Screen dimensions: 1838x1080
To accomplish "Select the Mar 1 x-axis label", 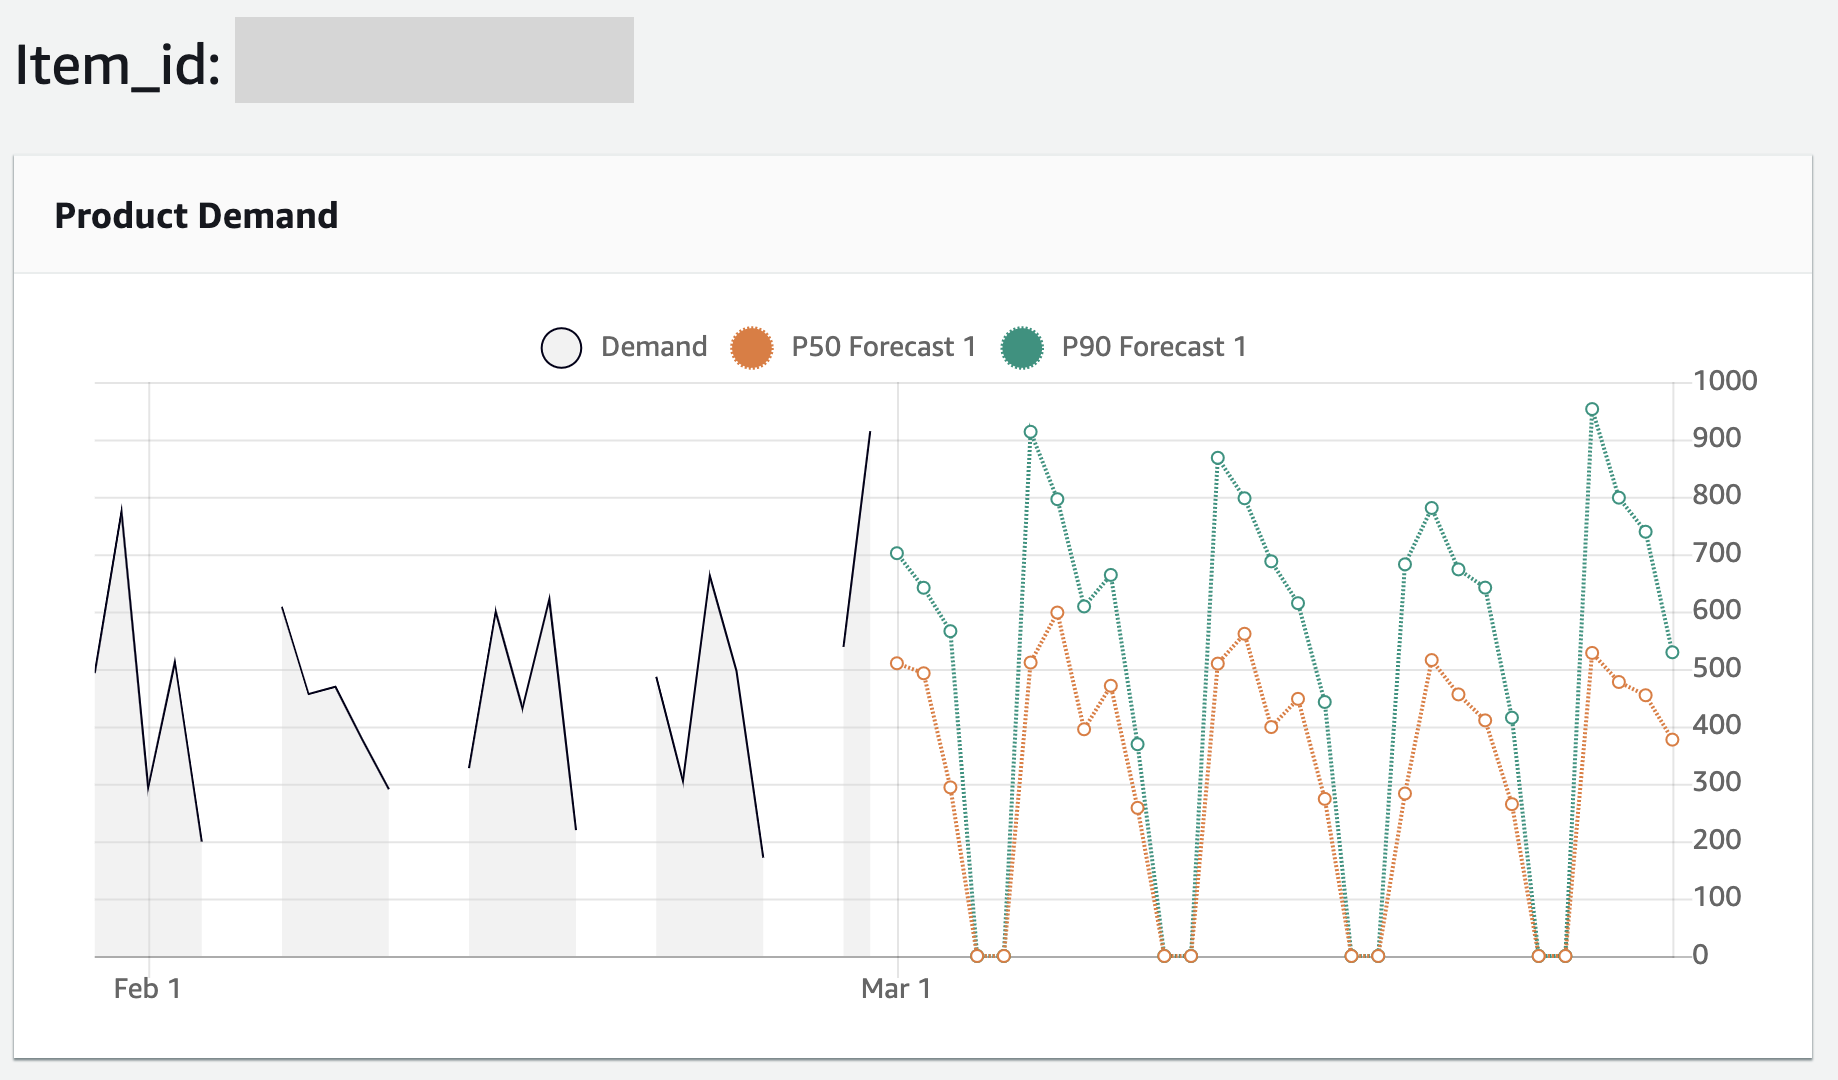I will pos(896,989).
